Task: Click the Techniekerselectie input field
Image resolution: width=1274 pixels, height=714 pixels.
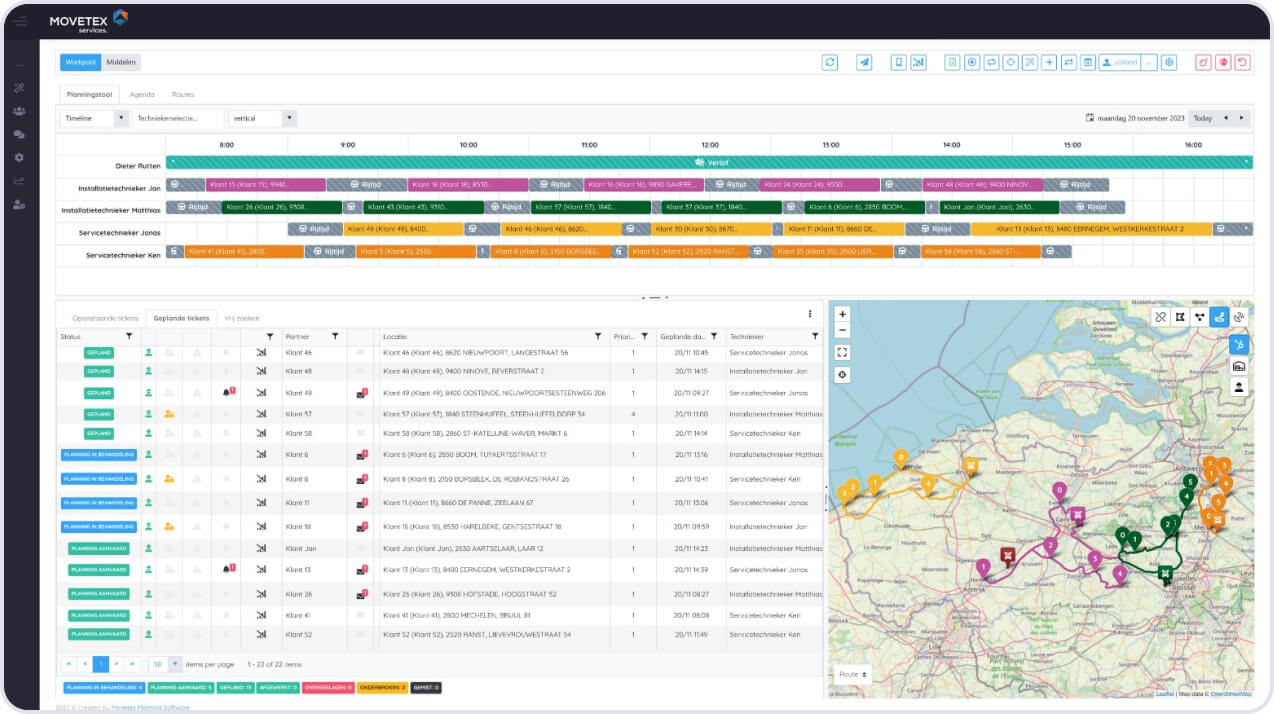Action: (179, 118)
